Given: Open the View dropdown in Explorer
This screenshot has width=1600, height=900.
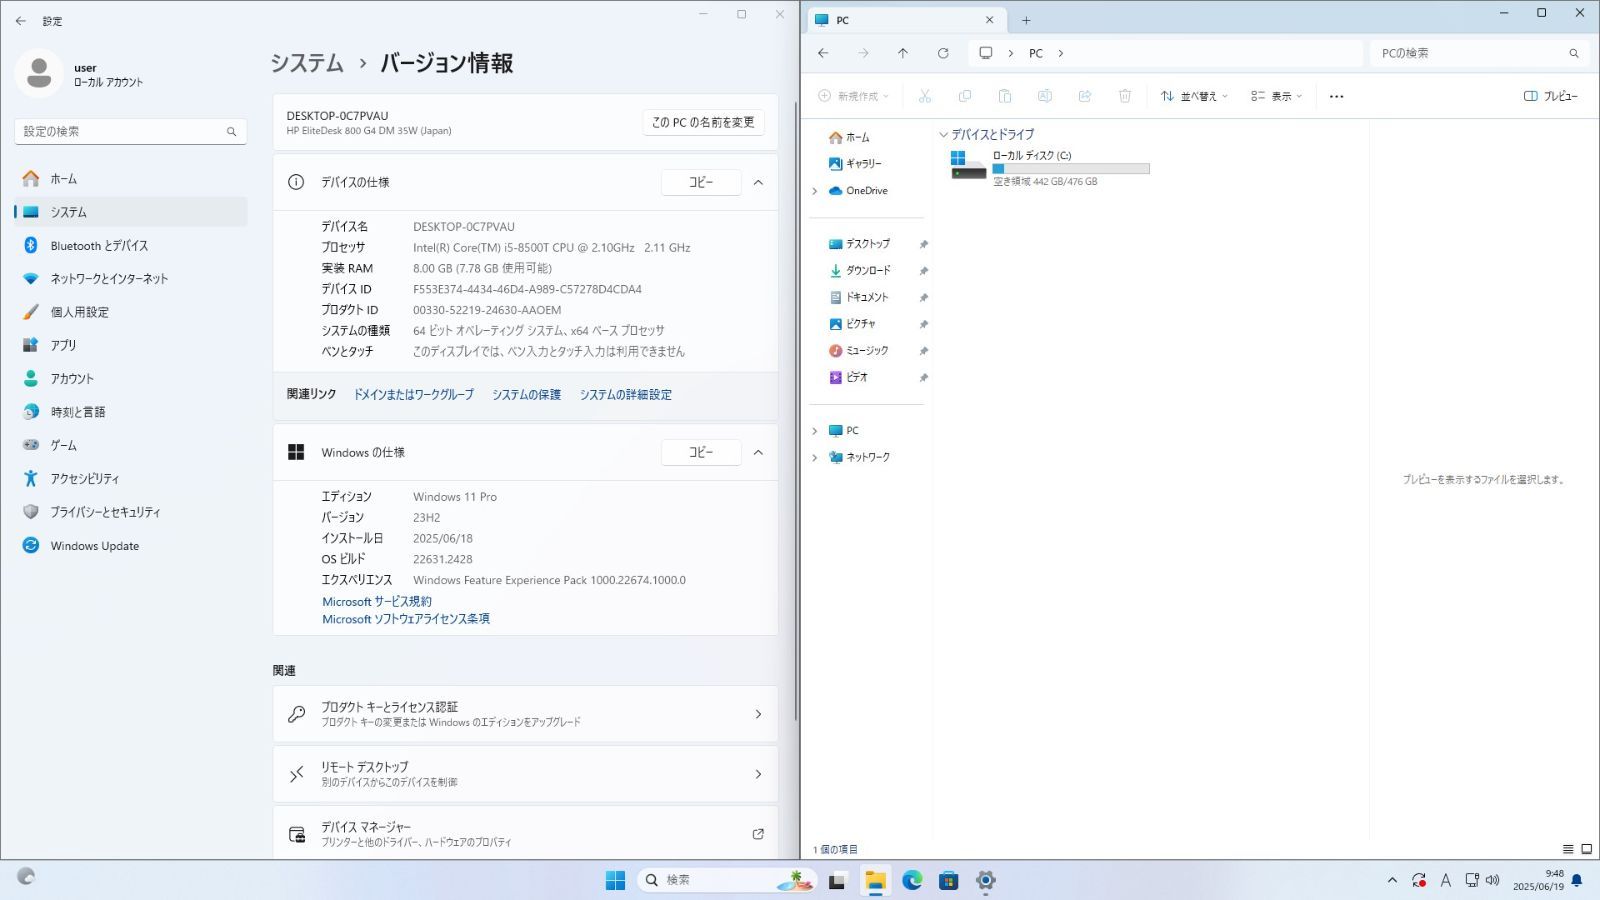Looking at the screenshot, I should (x=1276, y=96).
